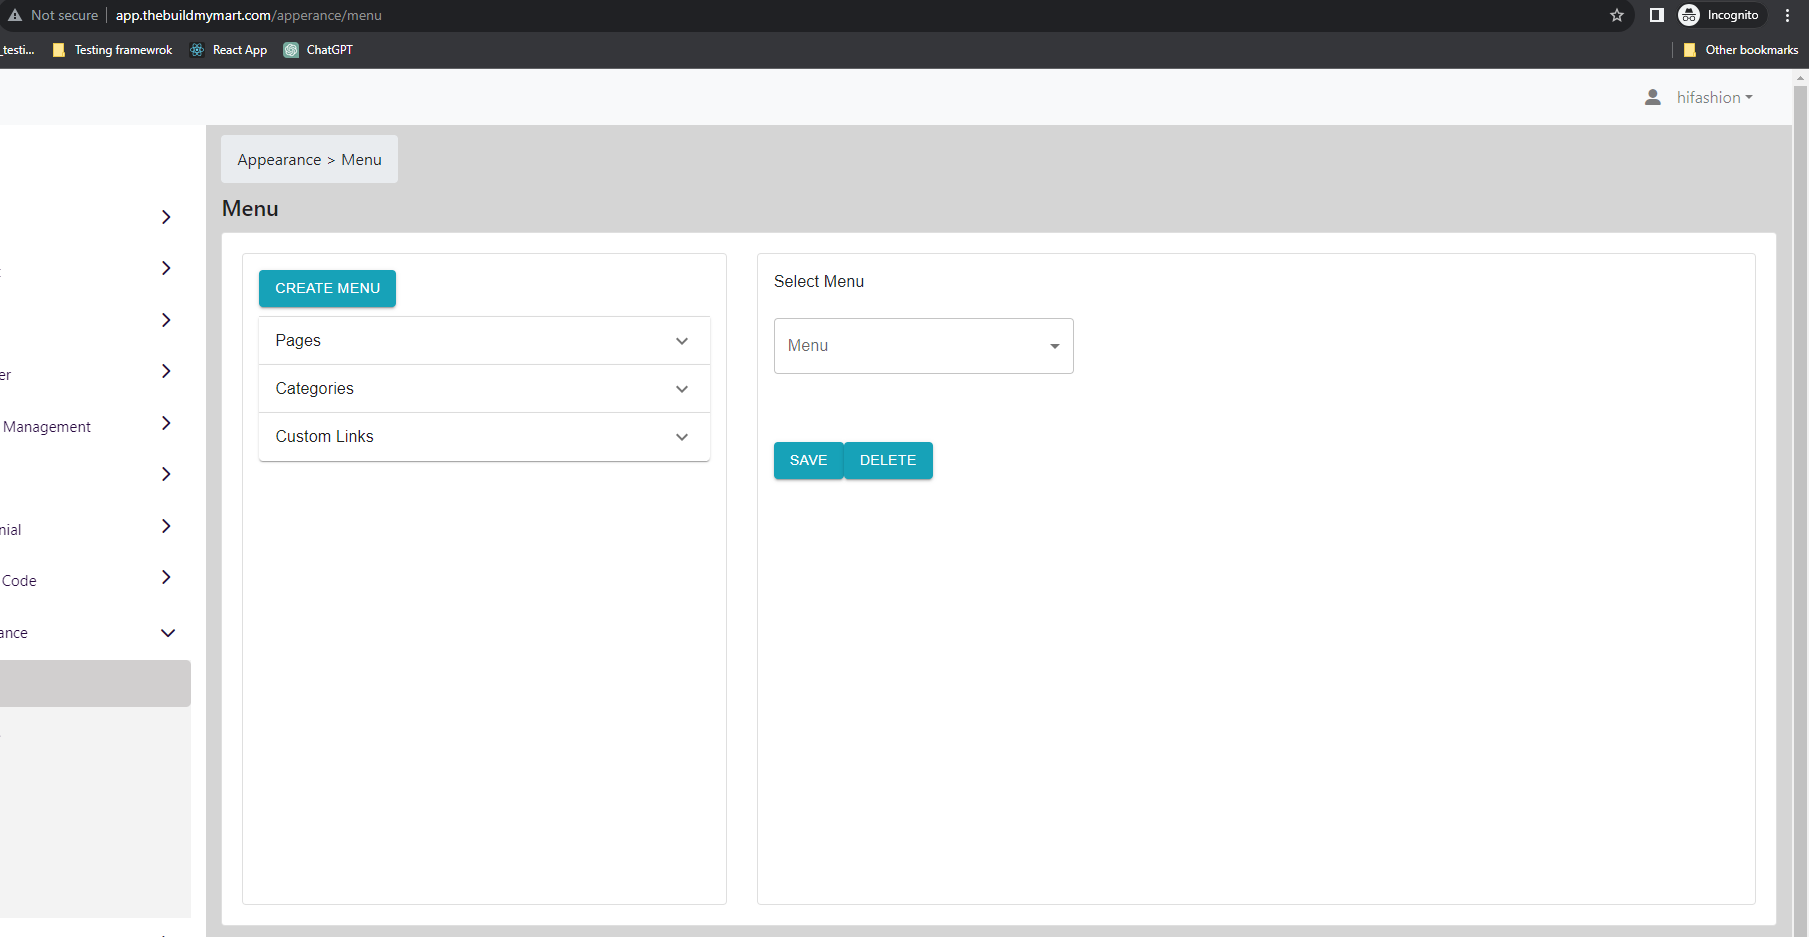Click the Custom Links accordion label

pyautogui.click(x=324, y=437)
